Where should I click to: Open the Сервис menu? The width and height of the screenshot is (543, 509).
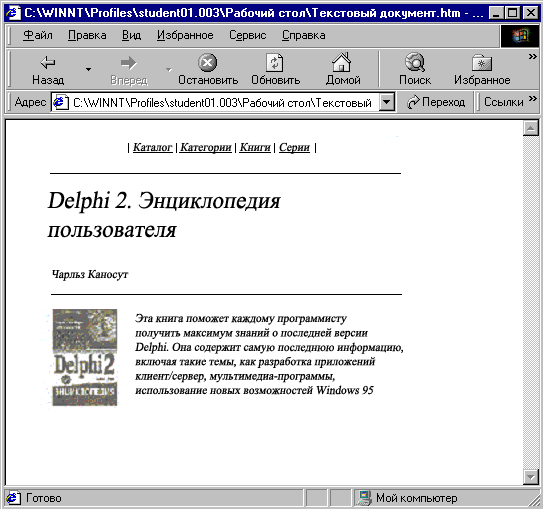click(247, 35)
